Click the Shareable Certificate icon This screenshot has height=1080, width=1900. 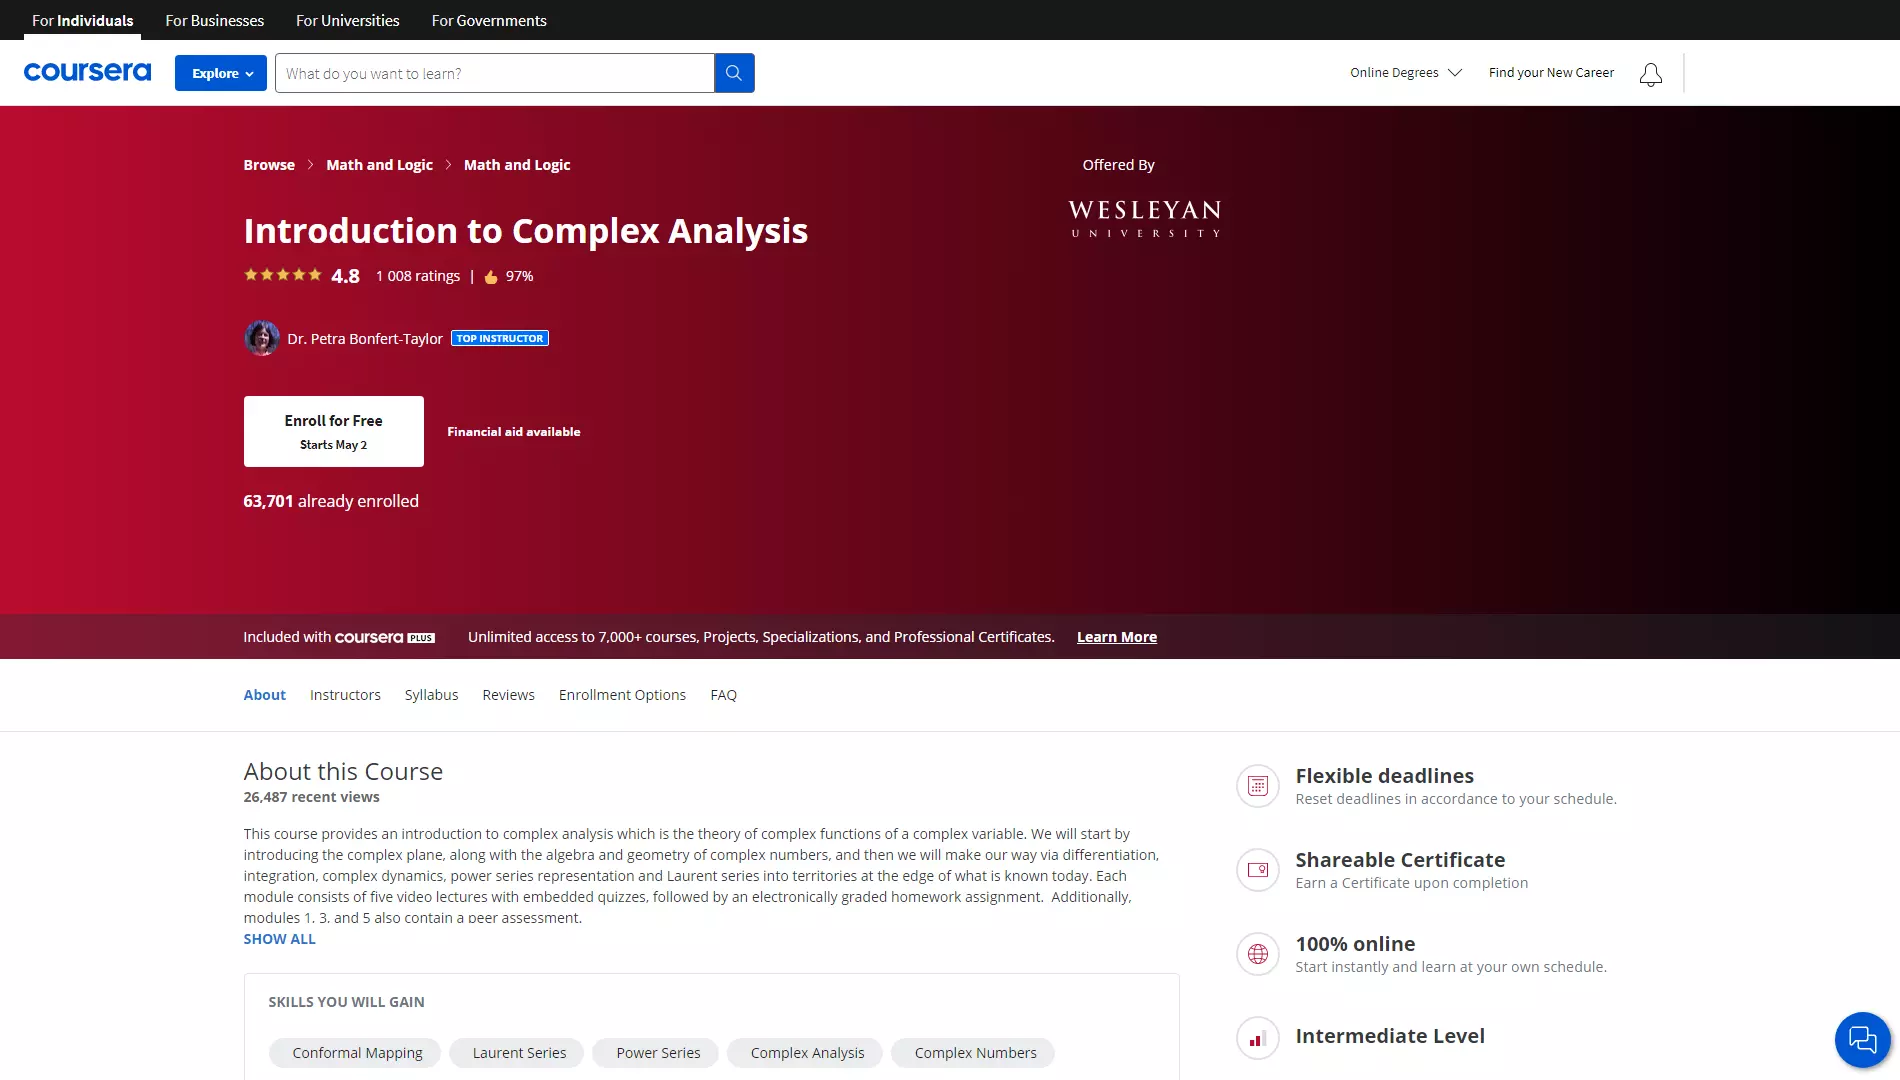(1258, 870)
